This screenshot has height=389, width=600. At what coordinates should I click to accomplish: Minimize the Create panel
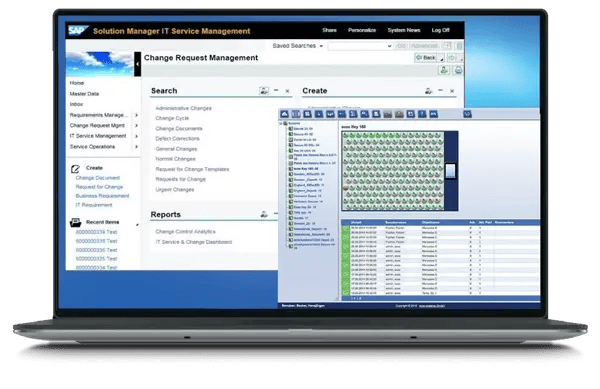point(440,91)
